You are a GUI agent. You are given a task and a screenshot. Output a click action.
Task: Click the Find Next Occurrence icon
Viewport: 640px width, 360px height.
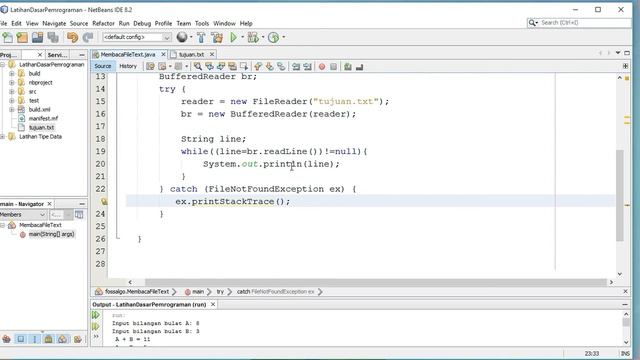pyautogui.click(x=221, y=67)
